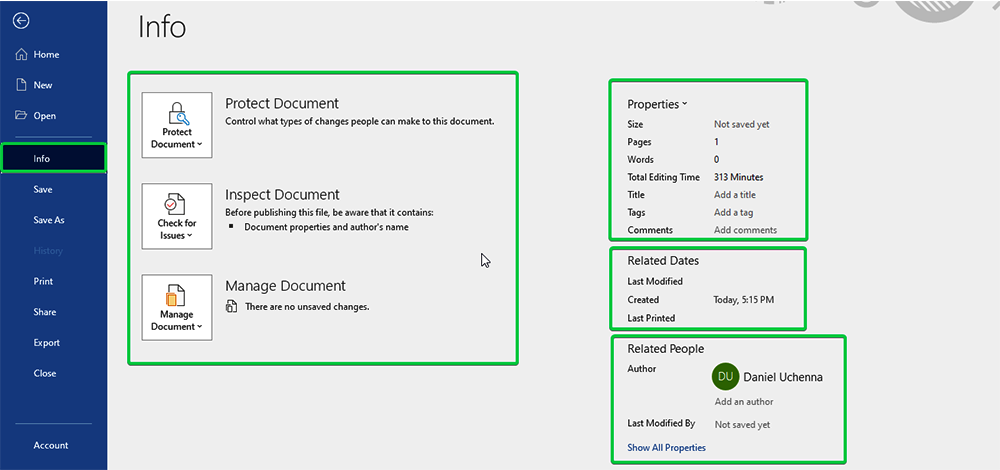
Task: Click the New document icon
Action: [20, 85]
